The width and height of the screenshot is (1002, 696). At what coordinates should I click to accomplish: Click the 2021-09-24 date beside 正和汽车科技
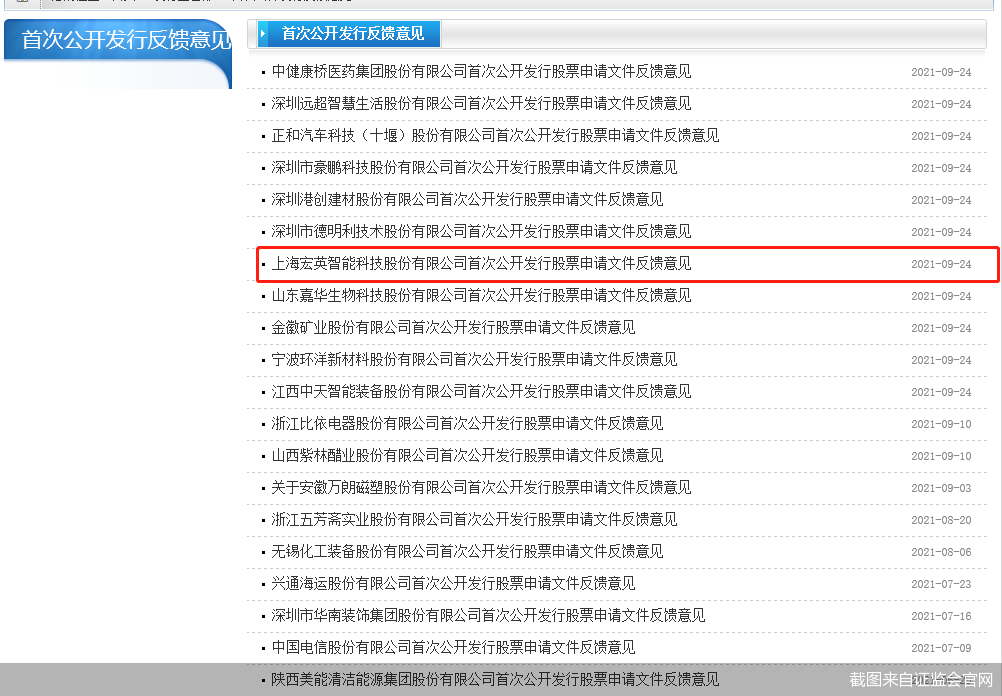click(941, 136)
